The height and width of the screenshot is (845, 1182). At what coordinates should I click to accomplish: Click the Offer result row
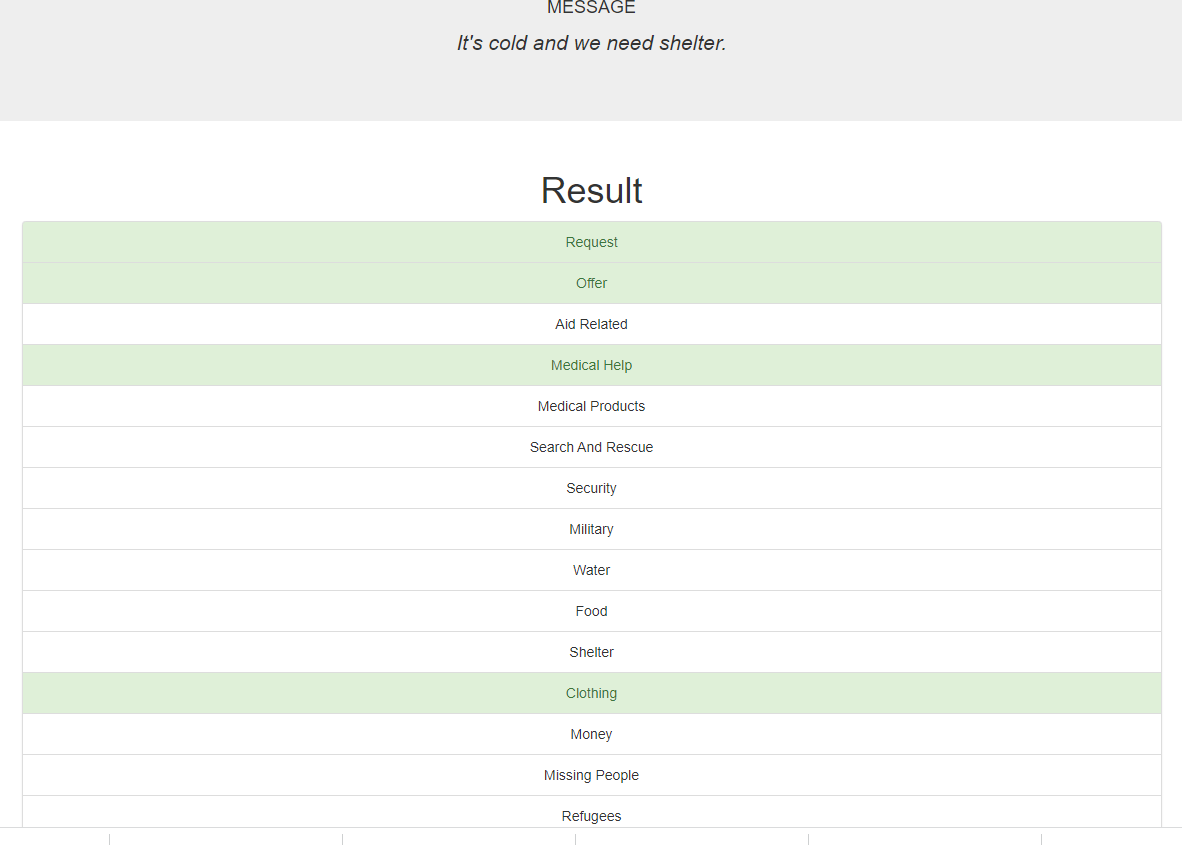tap(591, 283)
